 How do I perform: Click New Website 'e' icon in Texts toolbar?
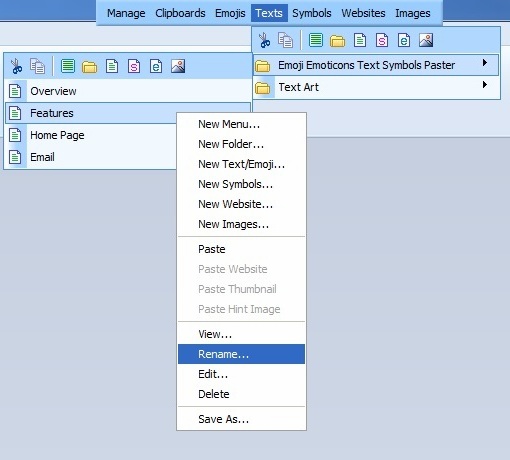coord(404,40)
